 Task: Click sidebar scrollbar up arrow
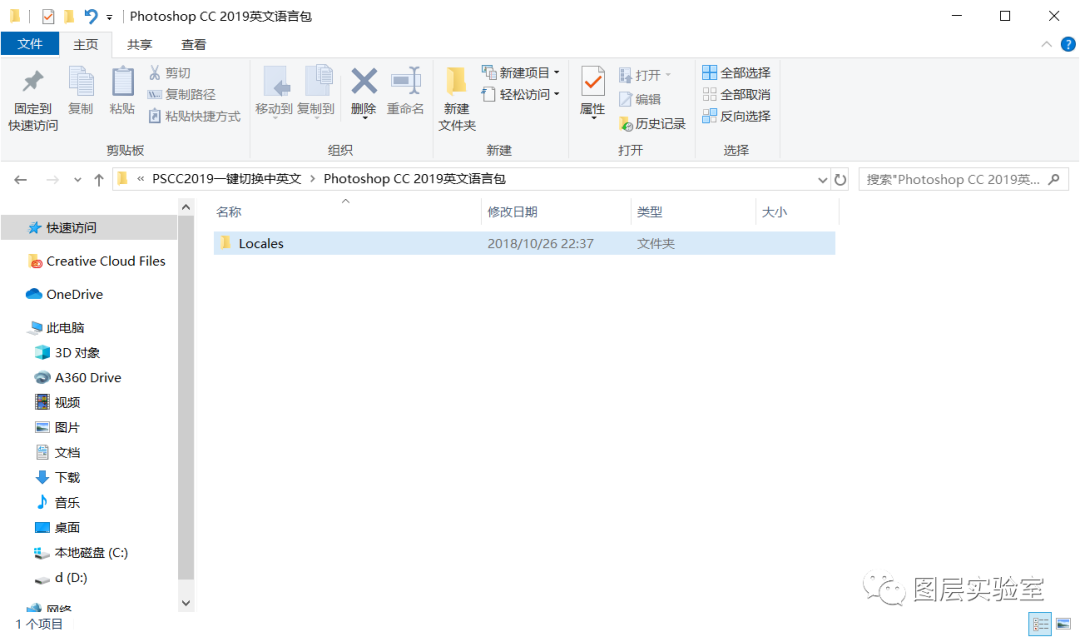(186, 207)
